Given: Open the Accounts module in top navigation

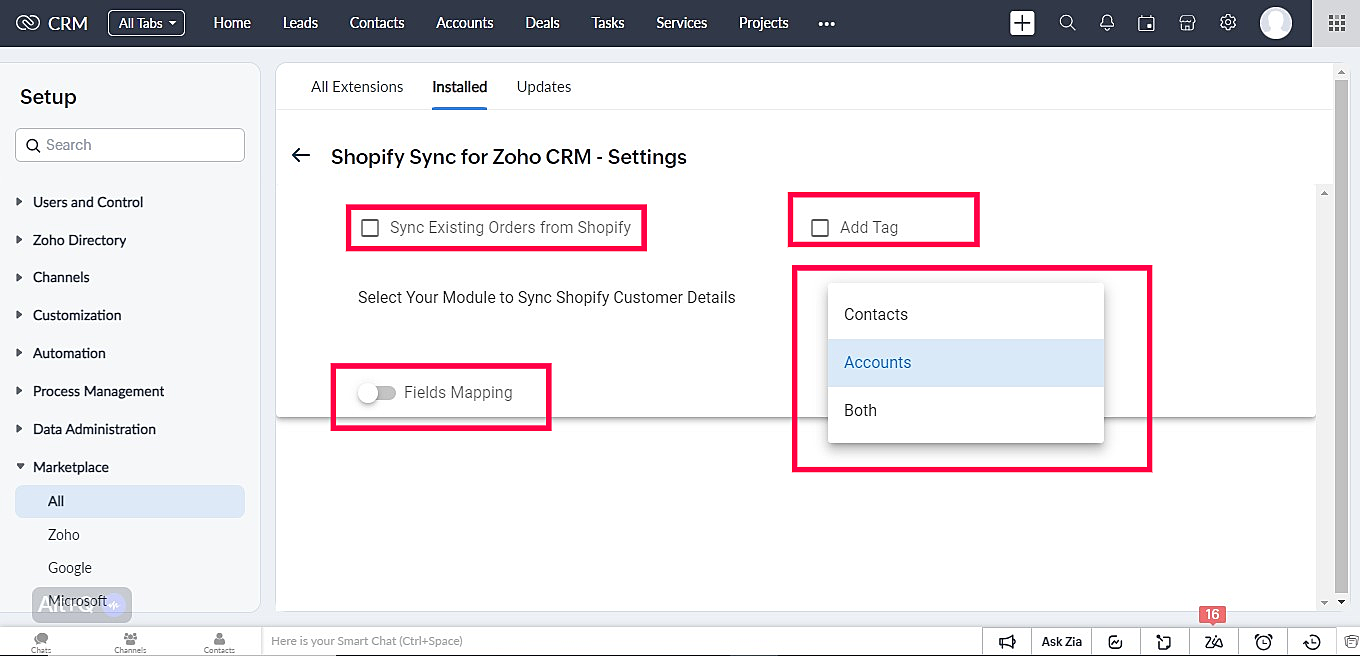Looking at the screenshot, I should (465, 23).
